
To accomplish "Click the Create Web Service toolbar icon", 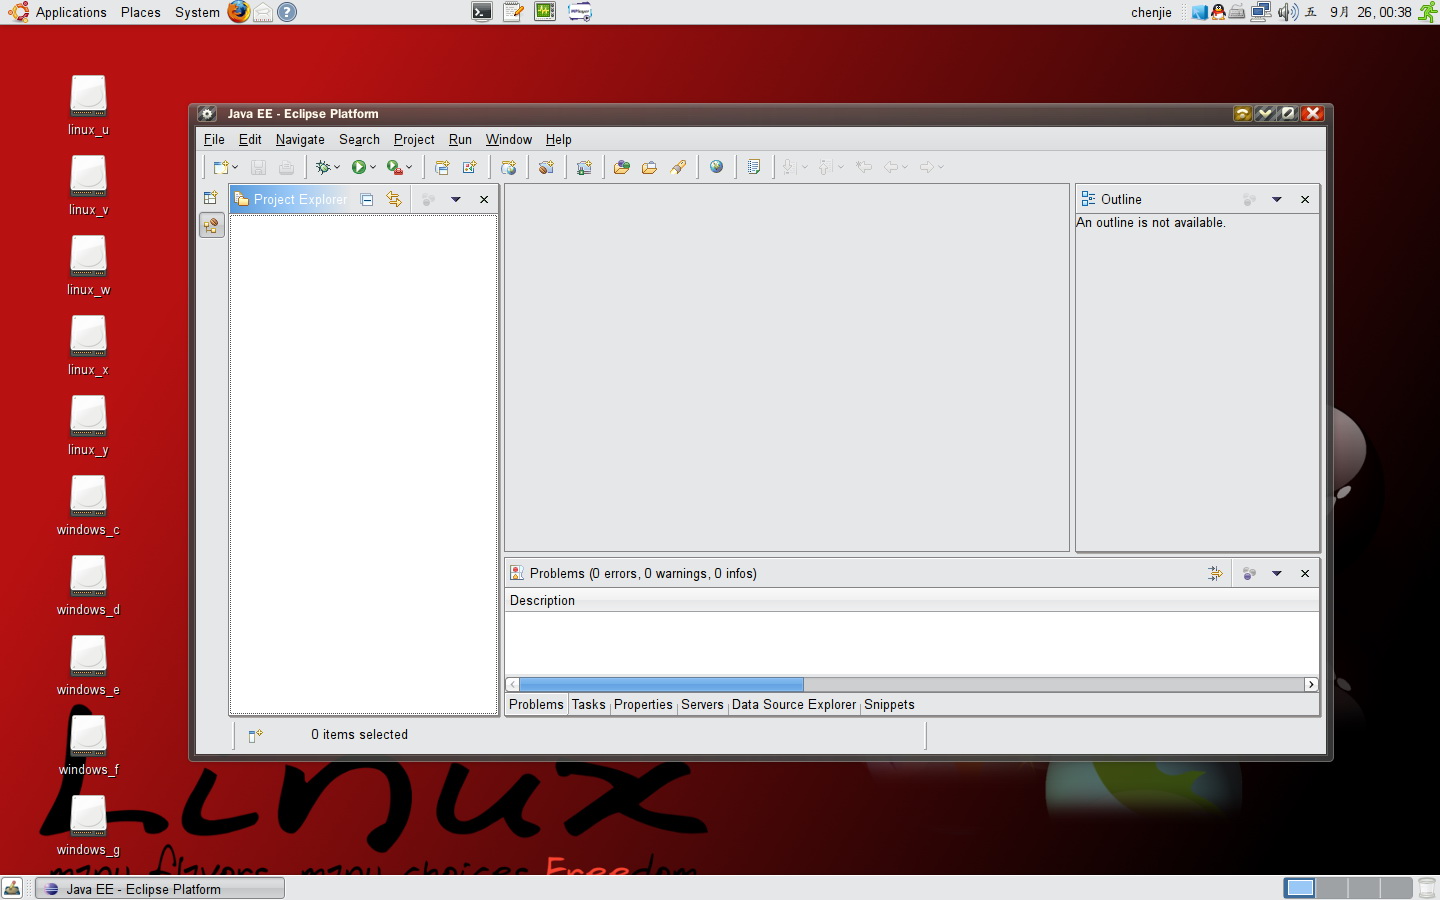I will 509,167.
